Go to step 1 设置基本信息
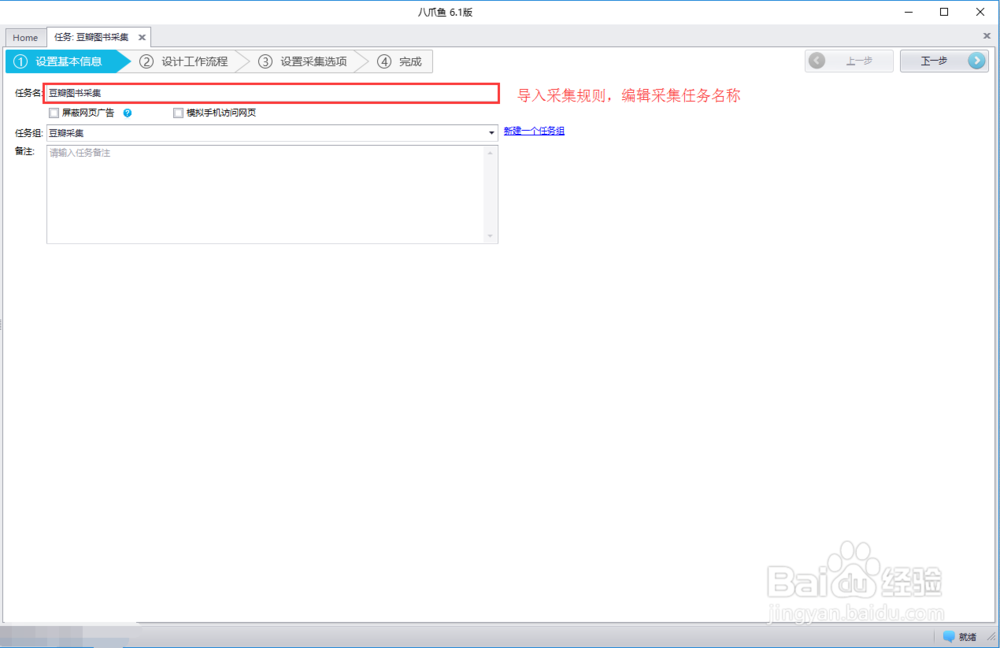Image resolution: width=1000 pixels, height=648 pixels. (x=67, y=62)
